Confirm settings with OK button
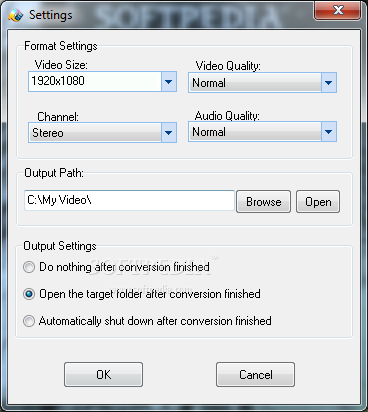Screen dimensions: 368x412 click(x=103, y=375)
